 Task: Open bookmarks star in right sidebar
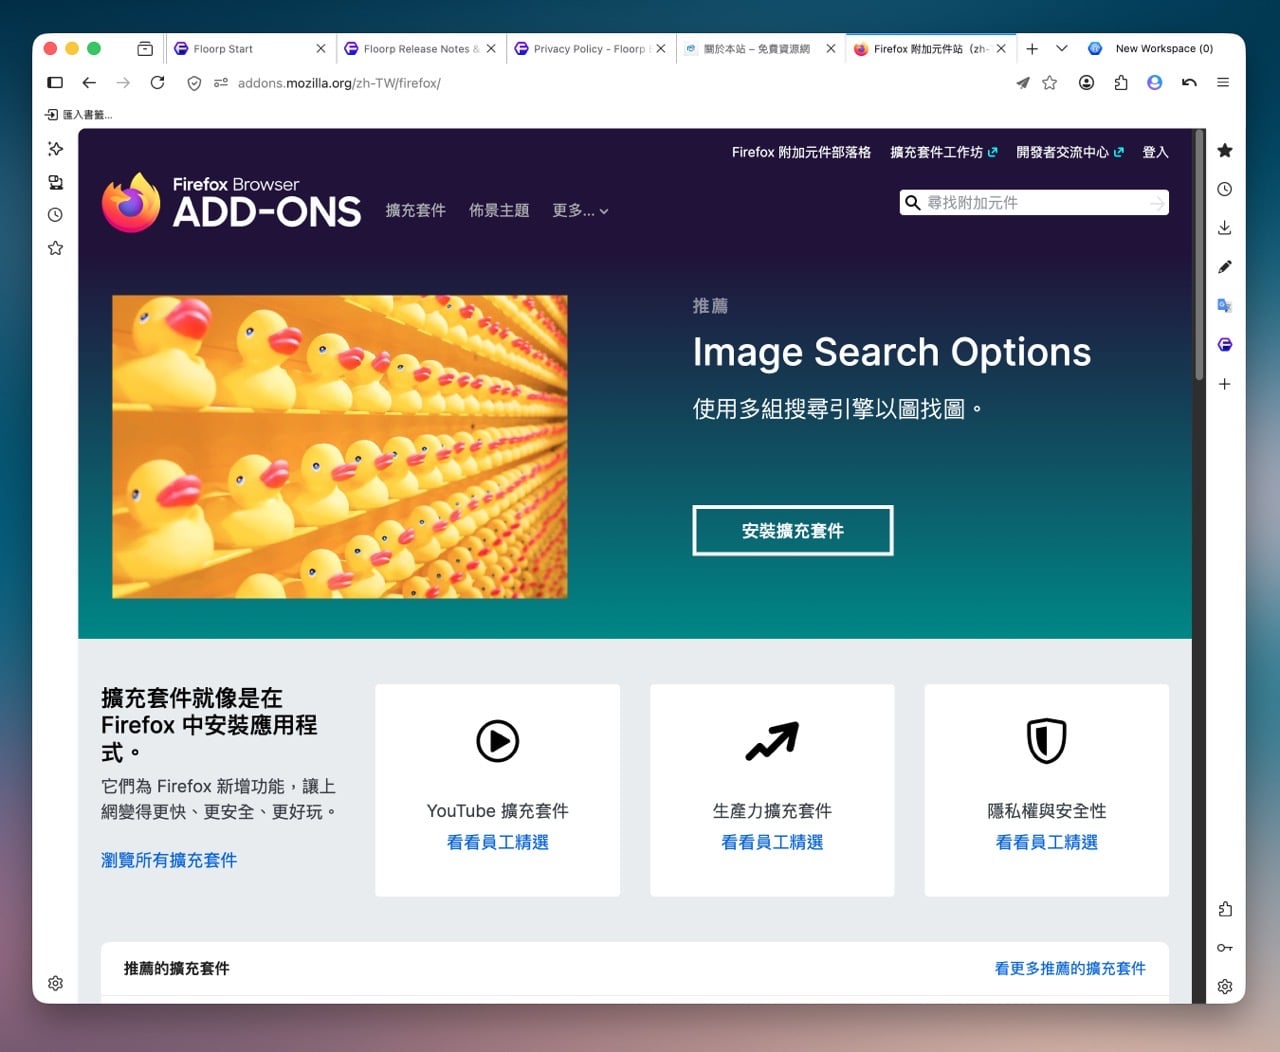point(1225,150)
